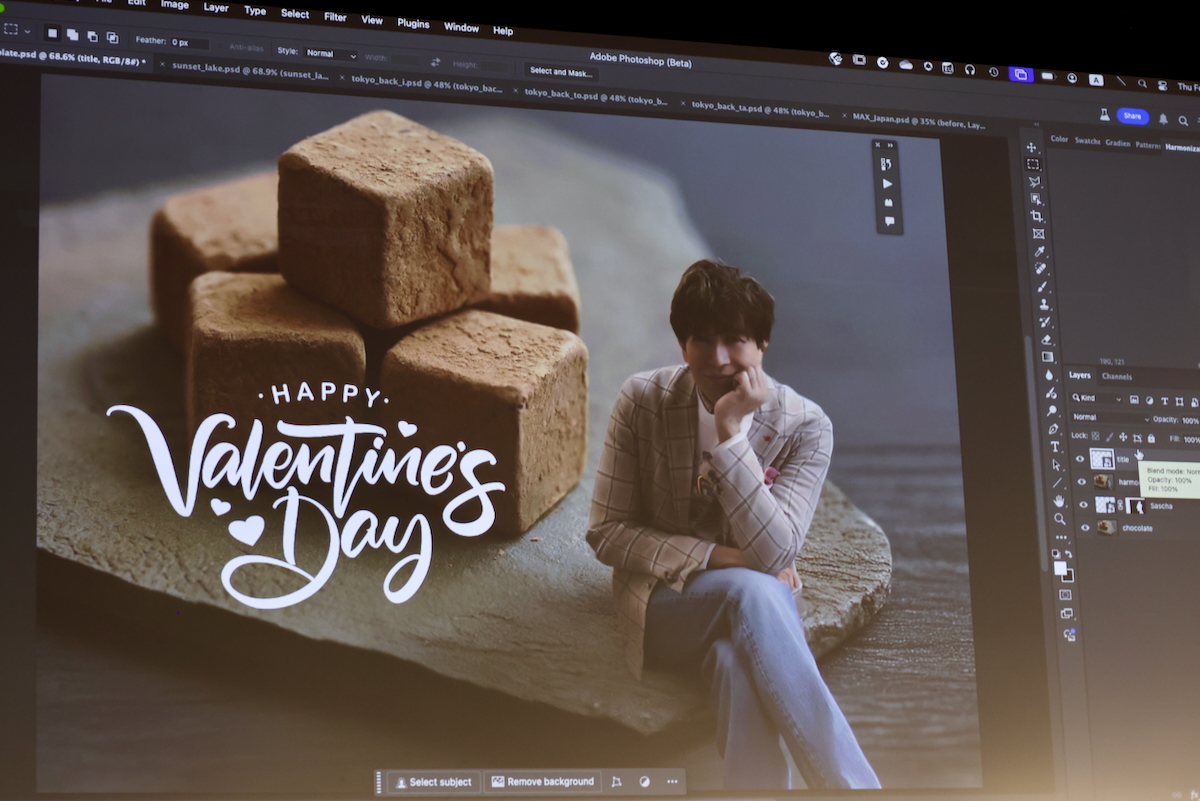
Task: Switch to the Channels tab
Action: 1116,376
